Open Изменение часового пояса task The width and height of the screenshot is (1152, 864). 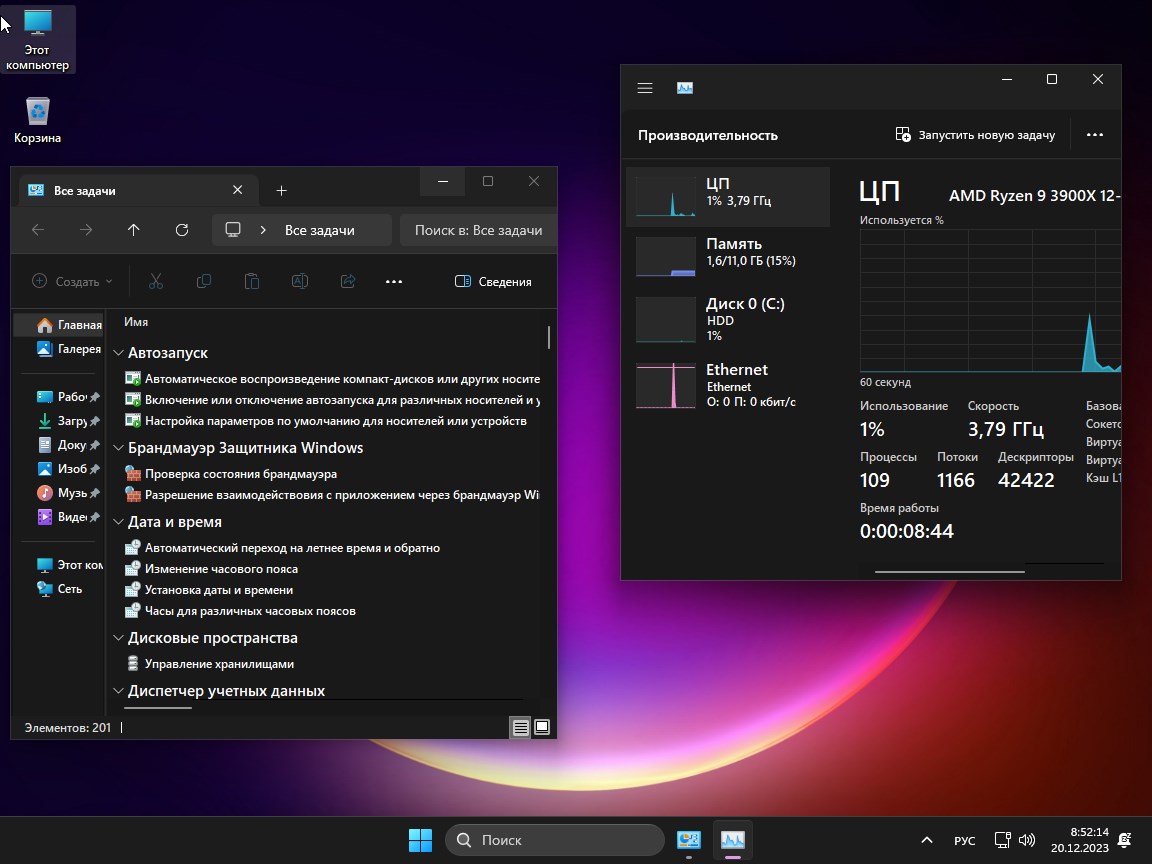point(221,569)
